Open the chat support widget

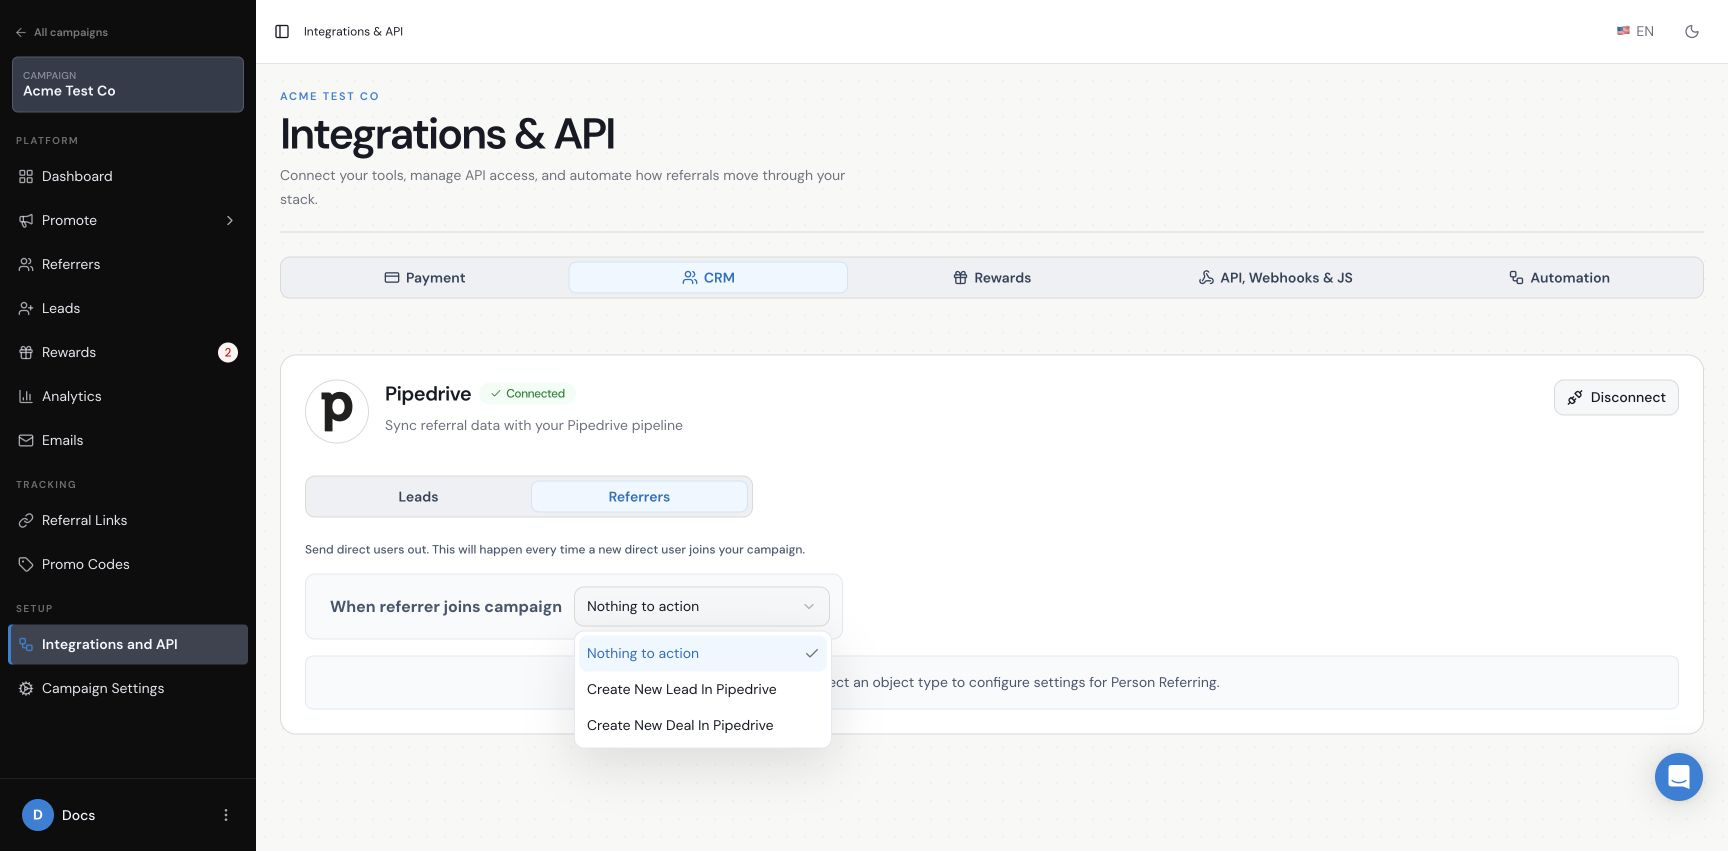[1679, 777]
